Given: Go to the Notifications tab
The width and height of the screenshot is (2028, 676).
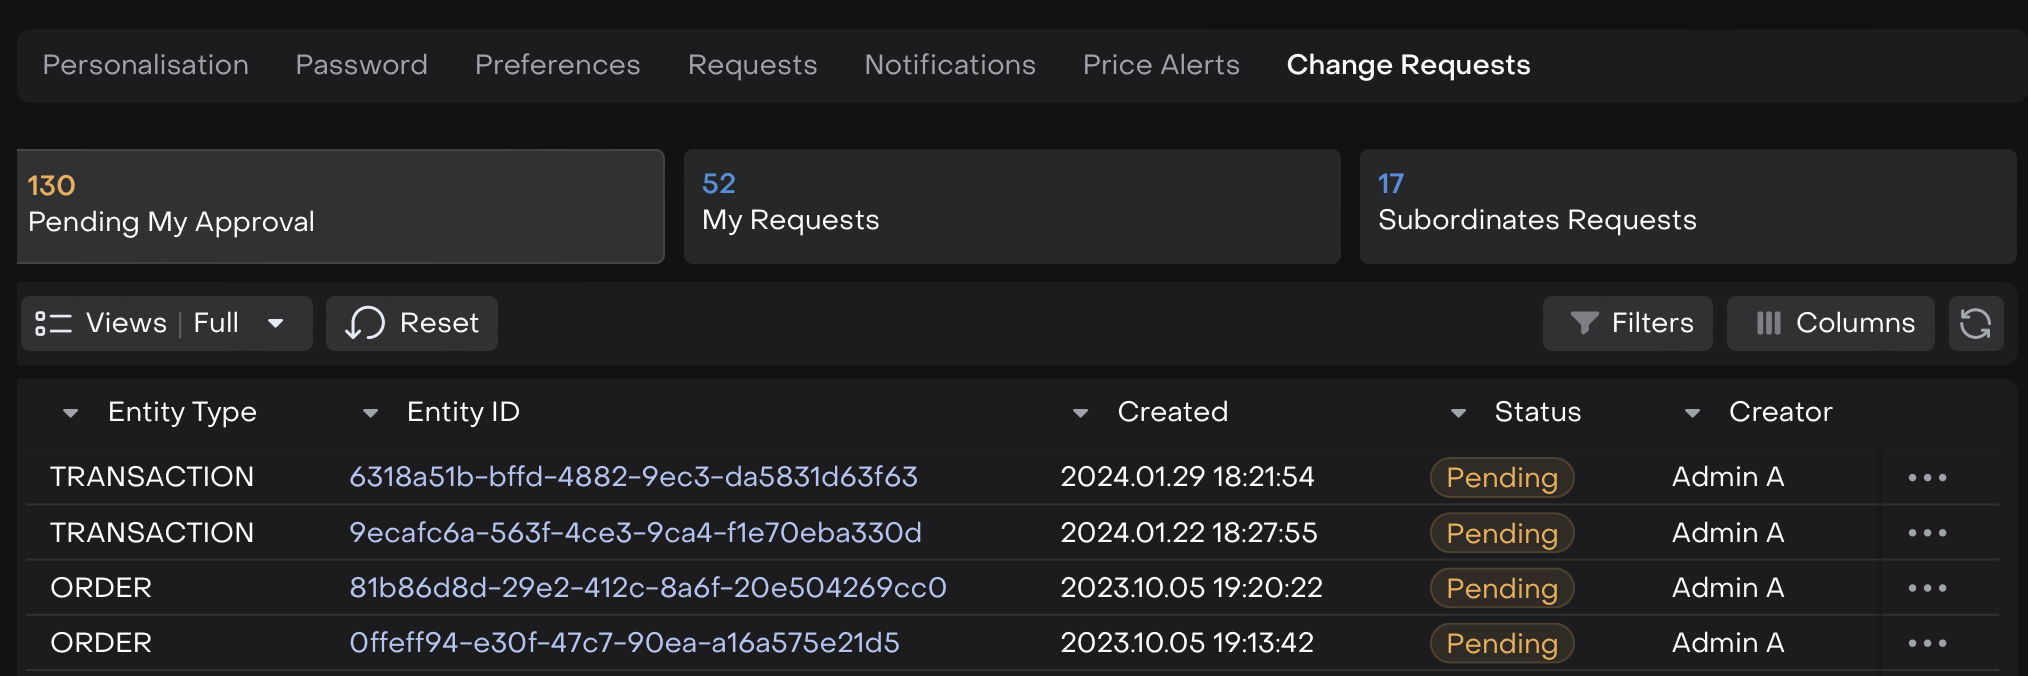Looking at the screenshot, I should pos(950,65).
